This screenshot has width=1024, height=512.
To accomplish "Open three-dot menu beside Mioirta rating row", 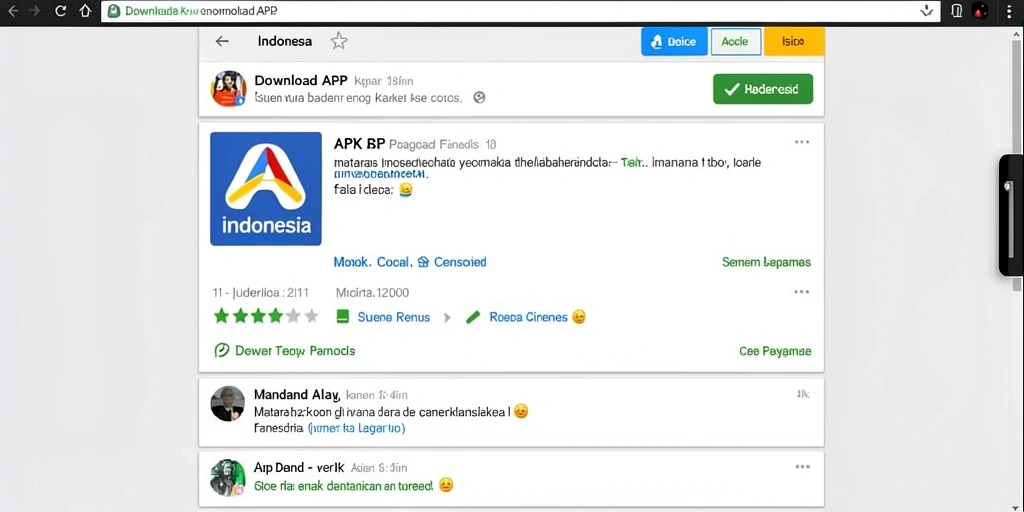I will pos(802,292).
